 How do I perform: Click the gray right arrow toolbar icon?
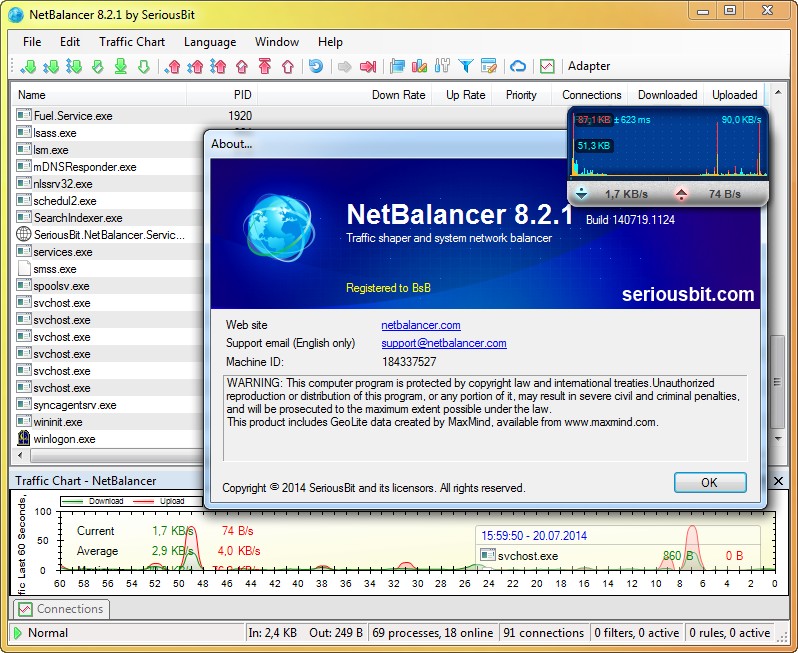(345, 67)
